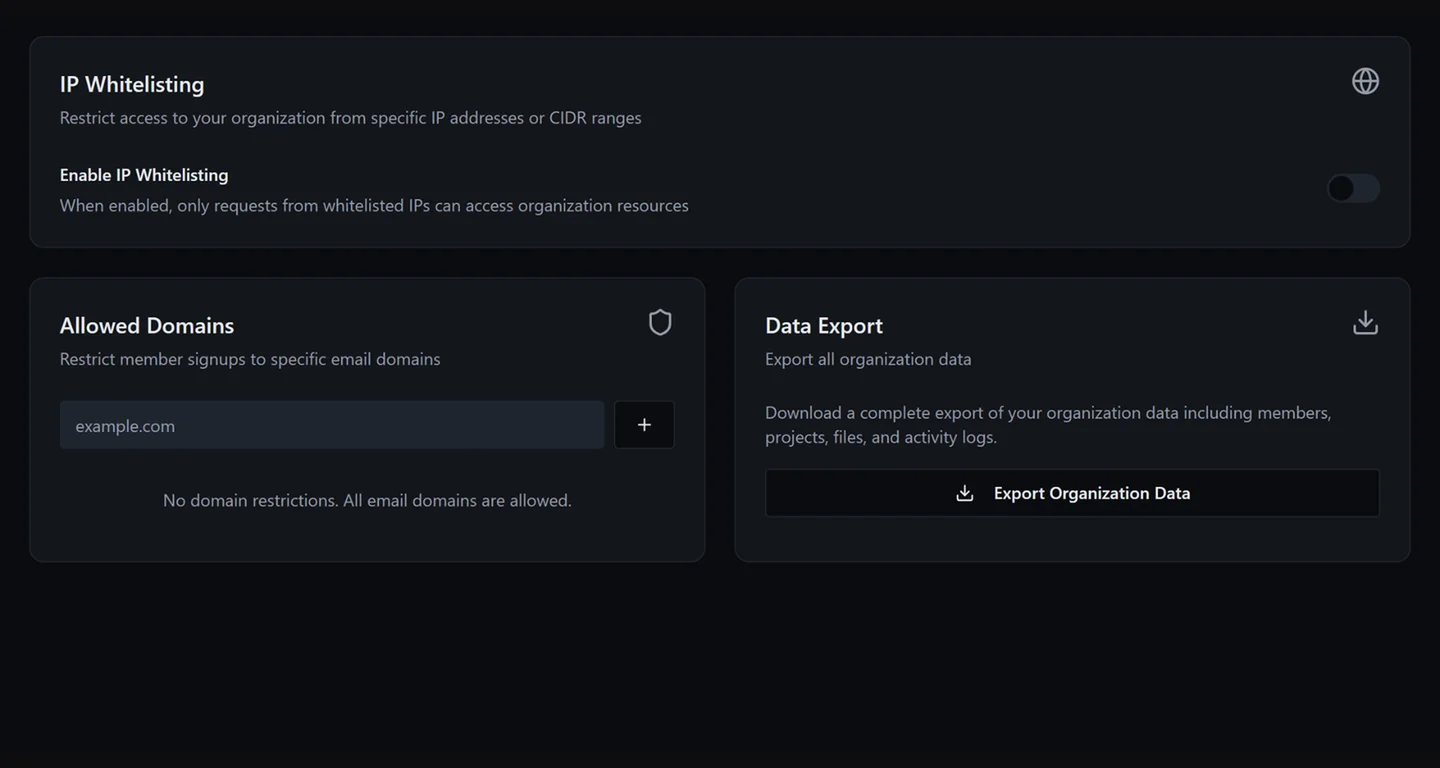Click the No domain restrictions message text
Viewport: 1440px width, 768px height.
367,500
